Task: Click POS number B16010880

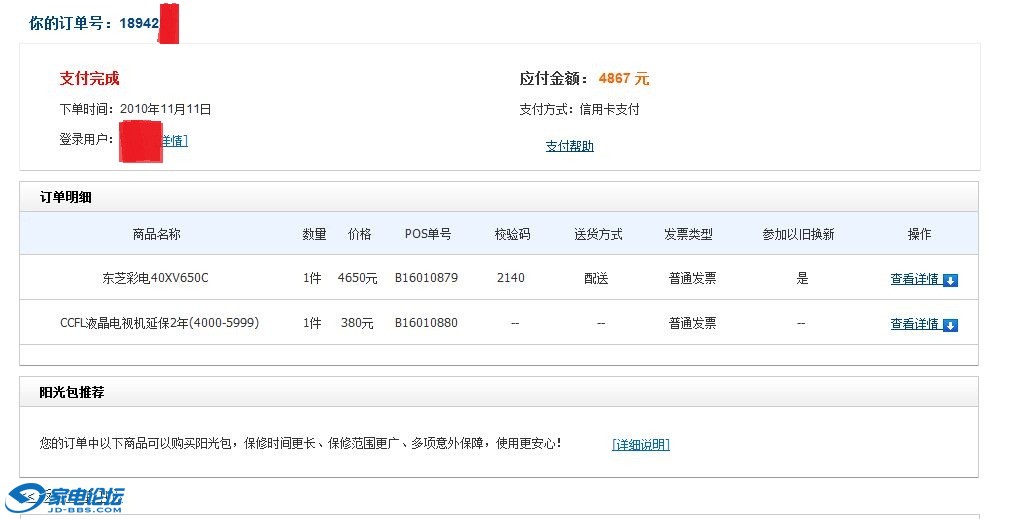Action: tap(426, 323)
